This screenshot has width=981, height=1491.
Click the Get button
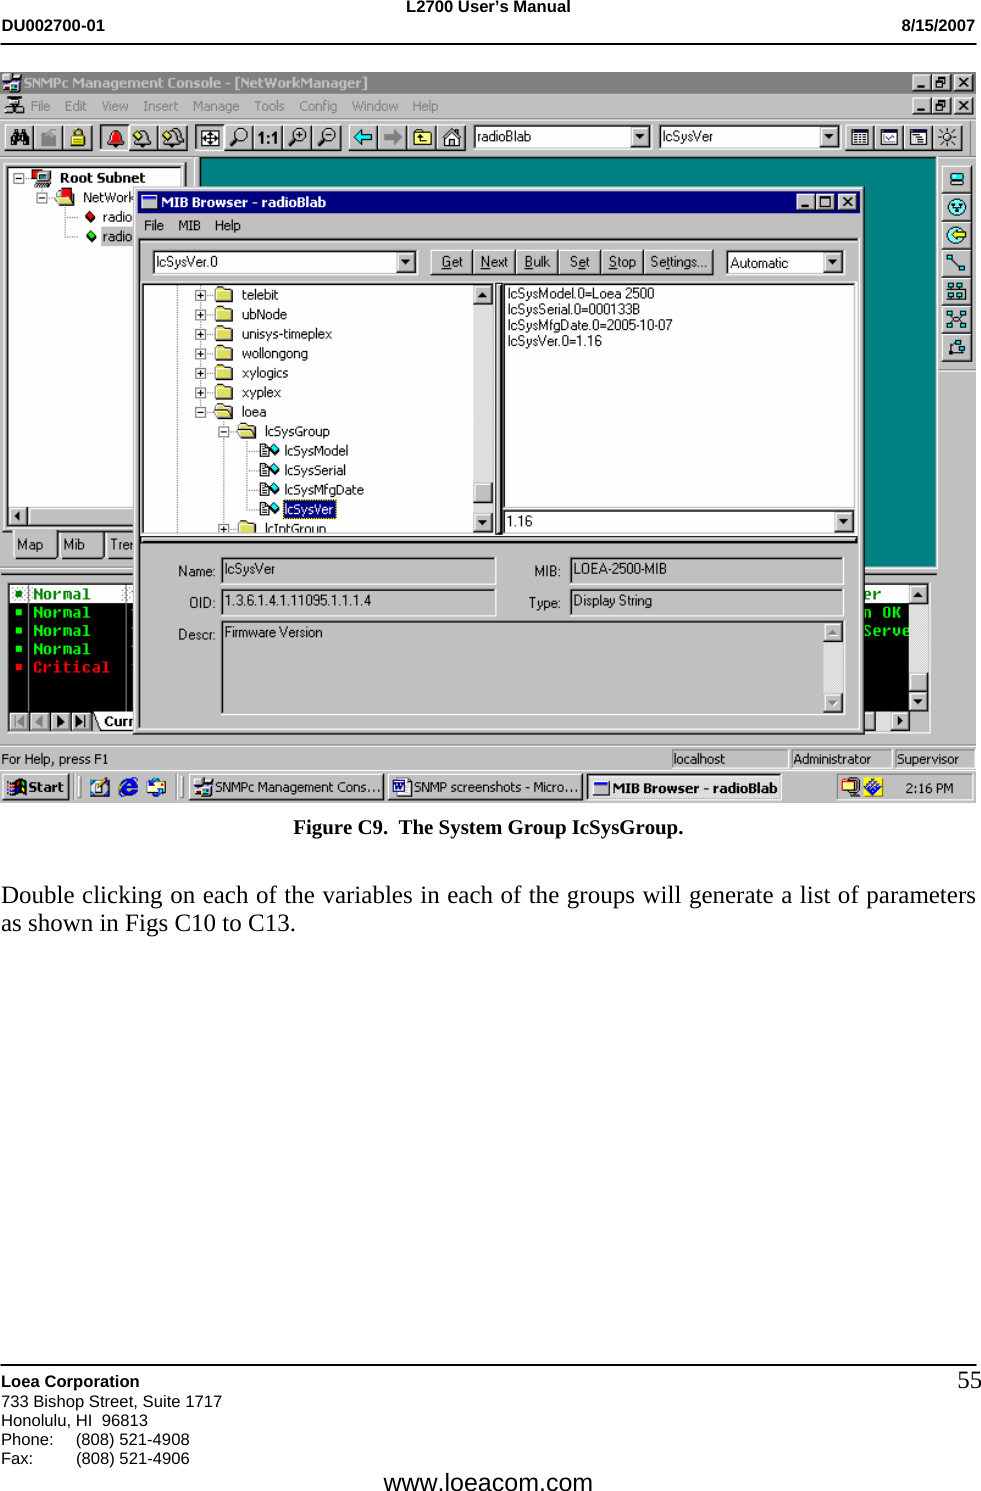click(x=451, y=261)
